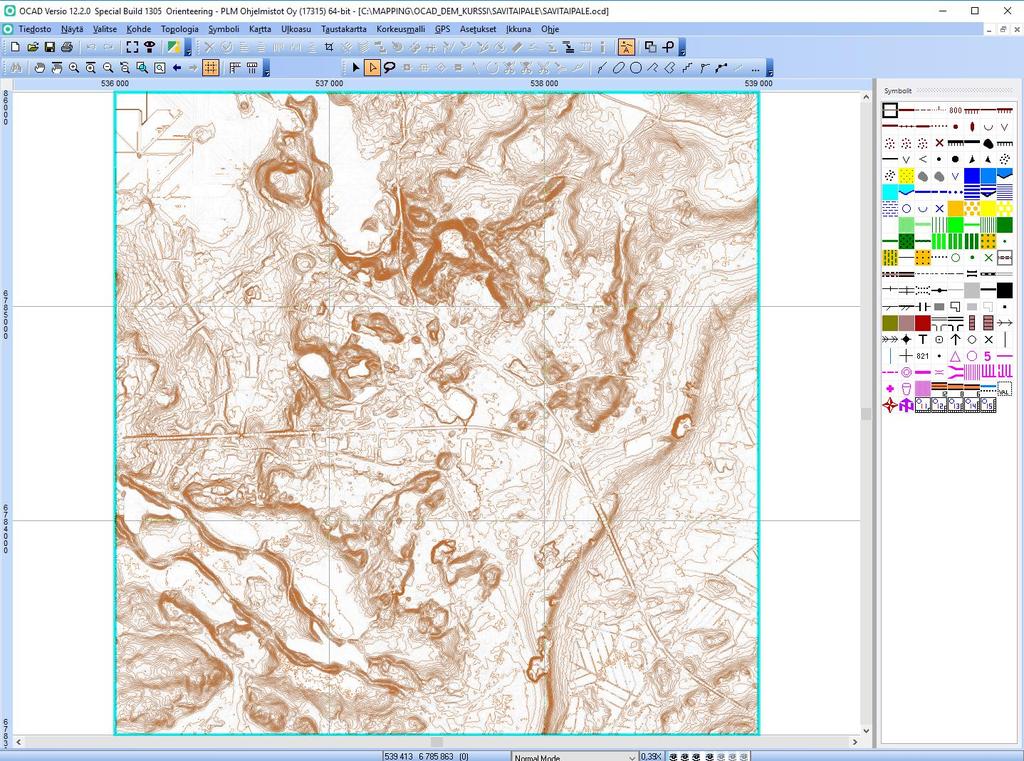Click the vertical scrollbar up arrow
Image resolution: width=1024 pixels, height=761 pixels.
pyautogui.click(x=867, y=97)
